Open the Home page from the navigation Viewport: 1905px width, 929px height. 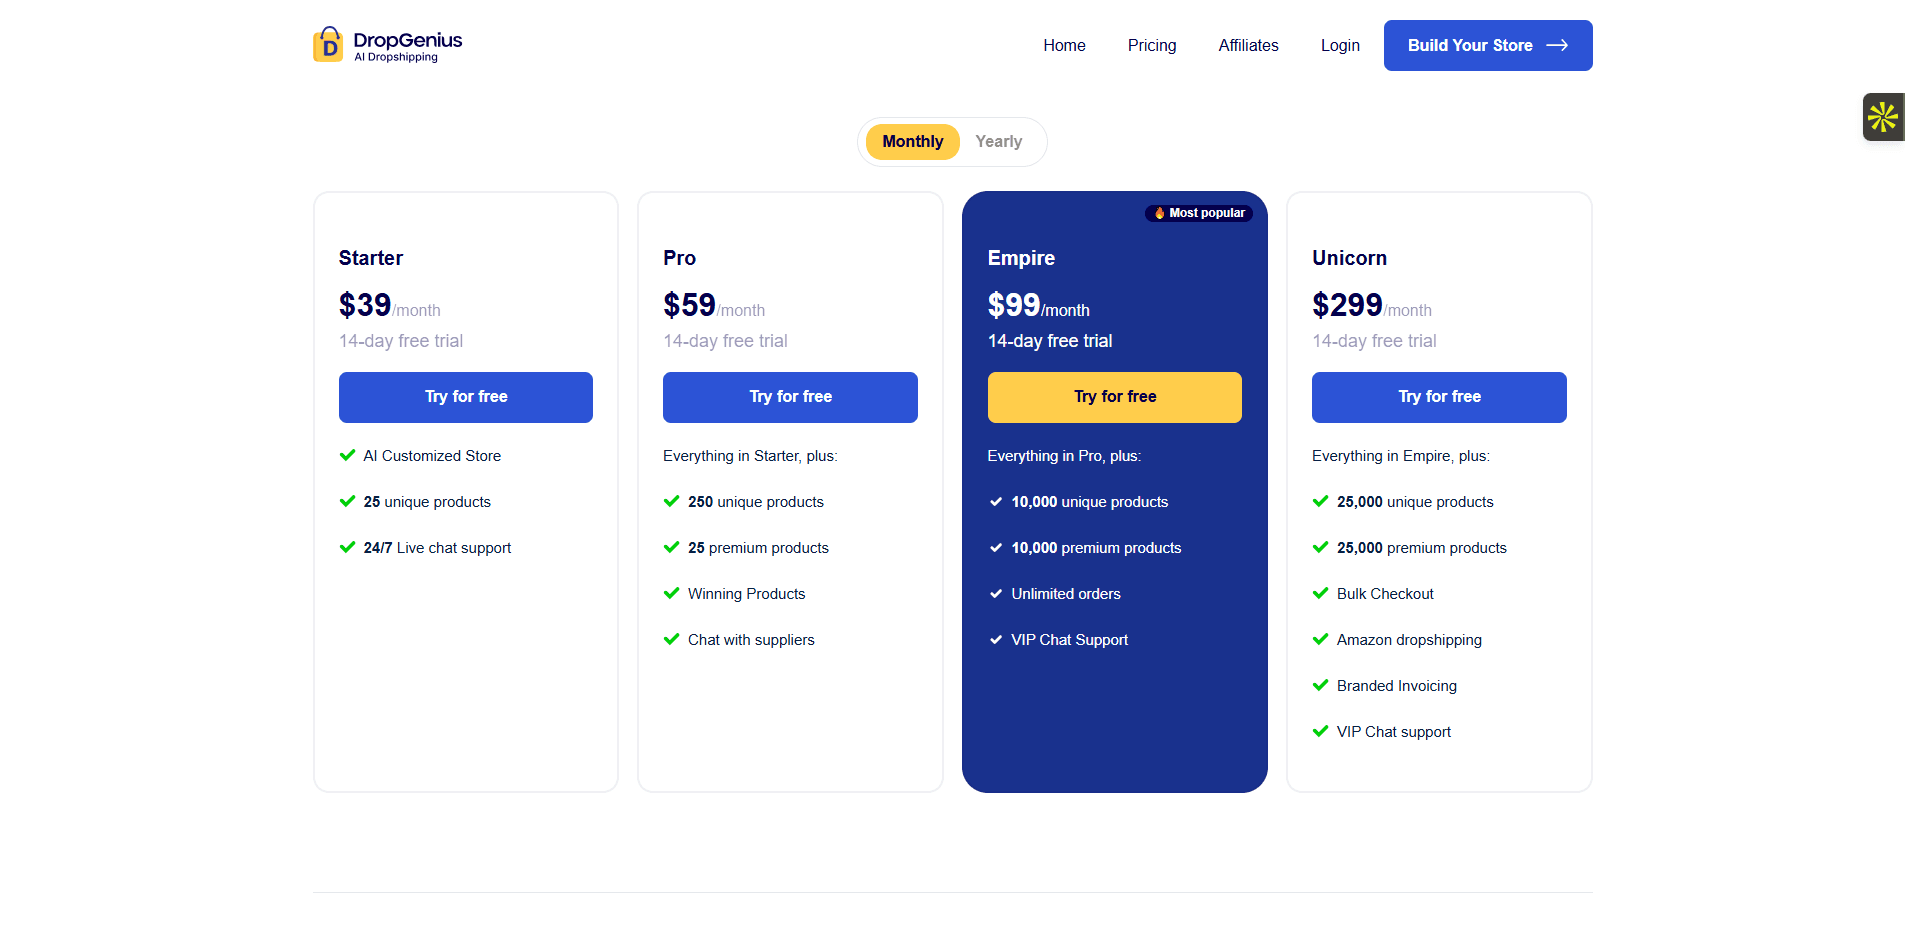[1063, 45]
